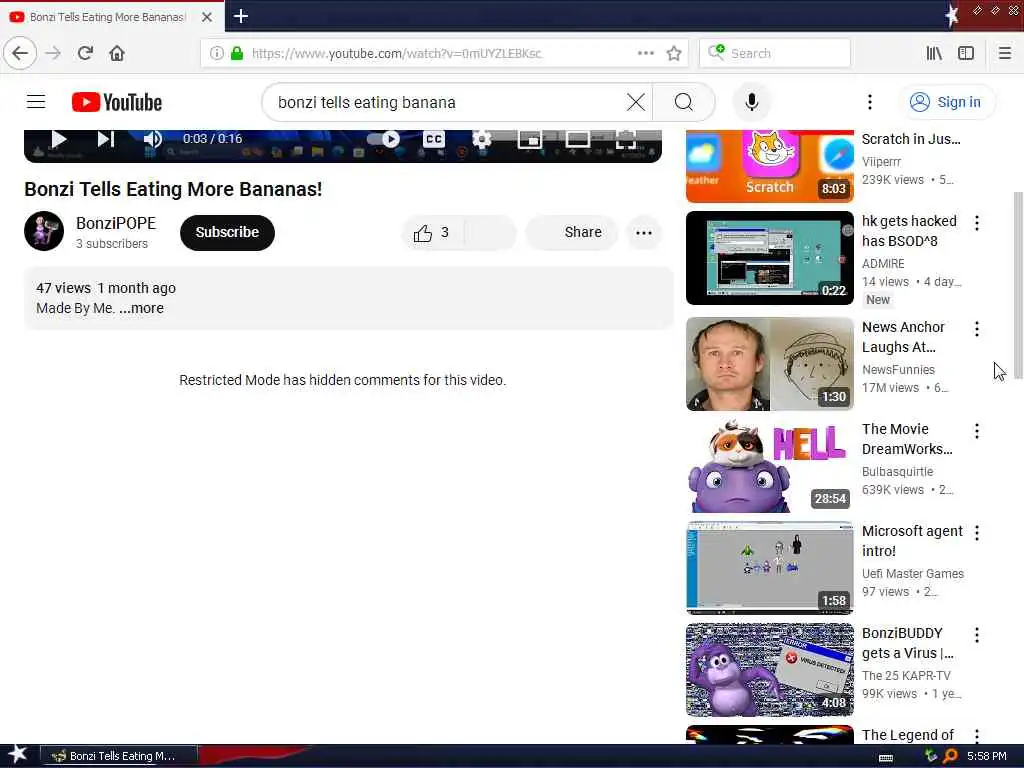The height and width of the screenshot is (768, 1024).
Task: Open options for BonziBUDDY gets a Virus
Action: tap(976, 635)
